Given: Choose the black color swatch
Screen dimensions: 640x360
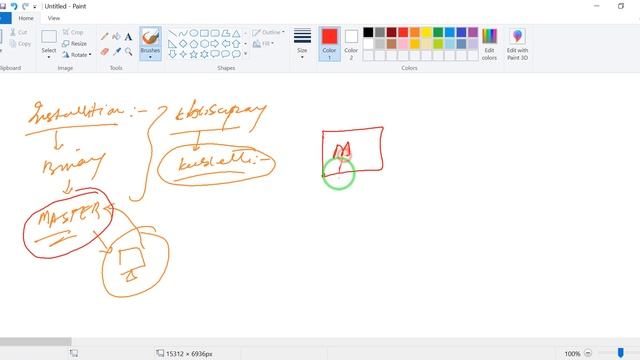Looking at the screenshot, I should 368,32.
